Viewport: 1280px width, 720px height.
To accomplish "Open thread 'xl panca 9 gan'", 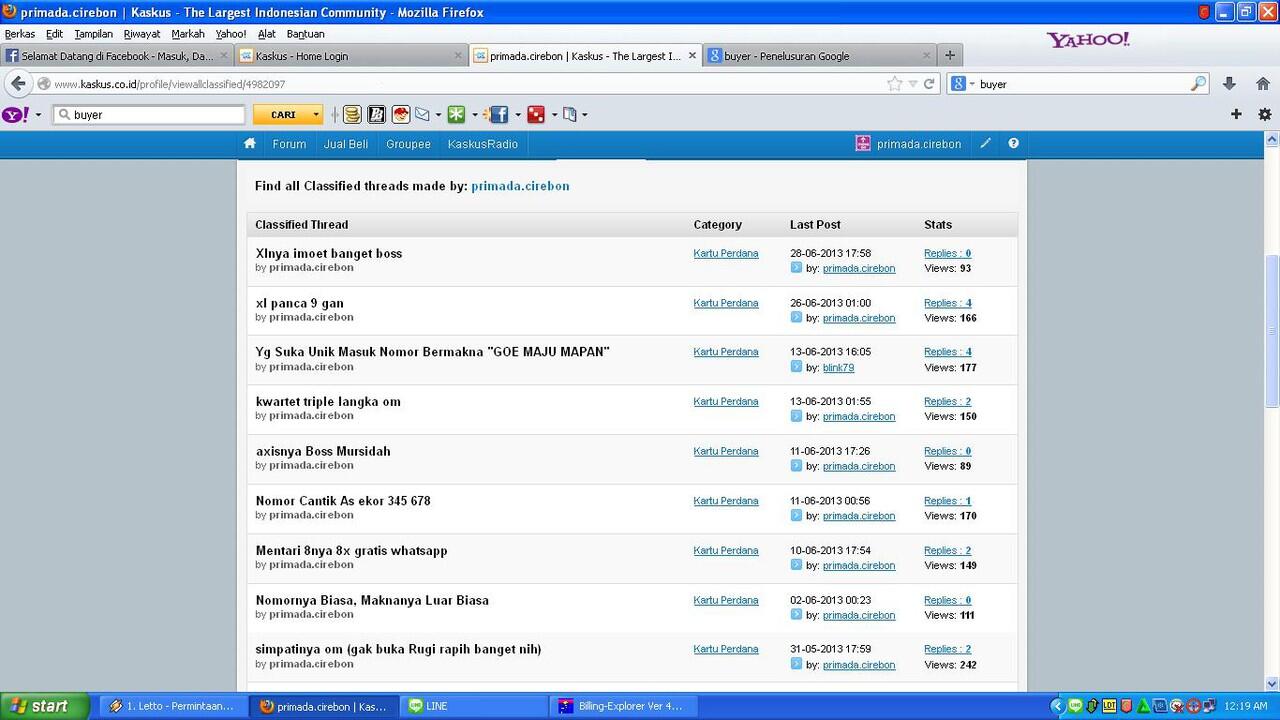I will pyautogui.click(x=300, y=303).
